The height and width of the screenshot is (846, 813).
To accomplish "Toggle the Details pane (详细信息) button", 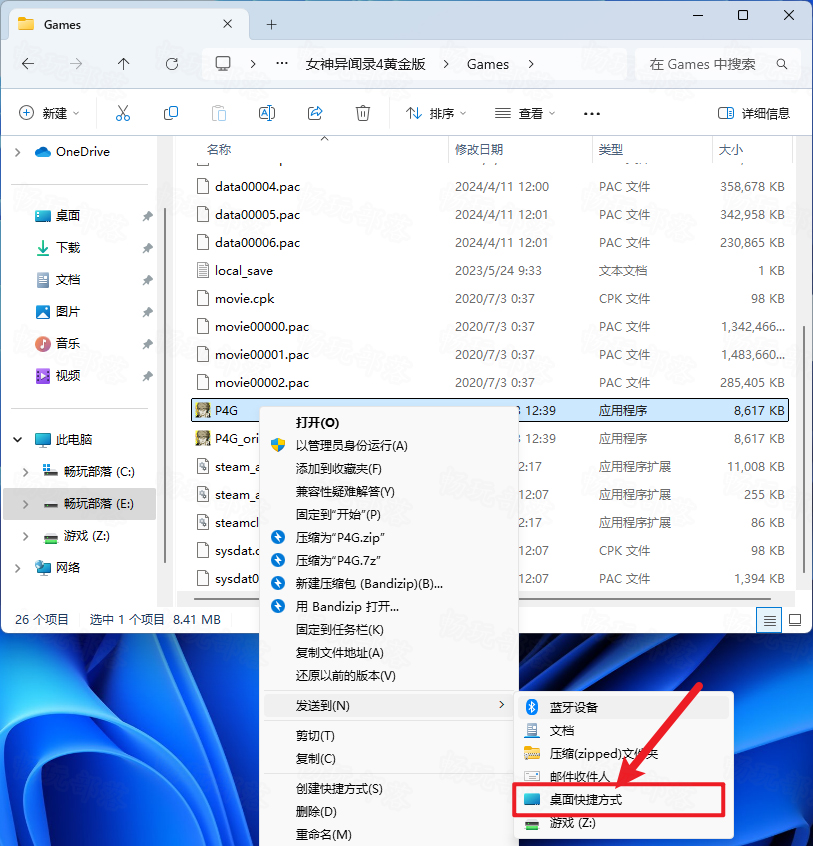I will point(754,113).
